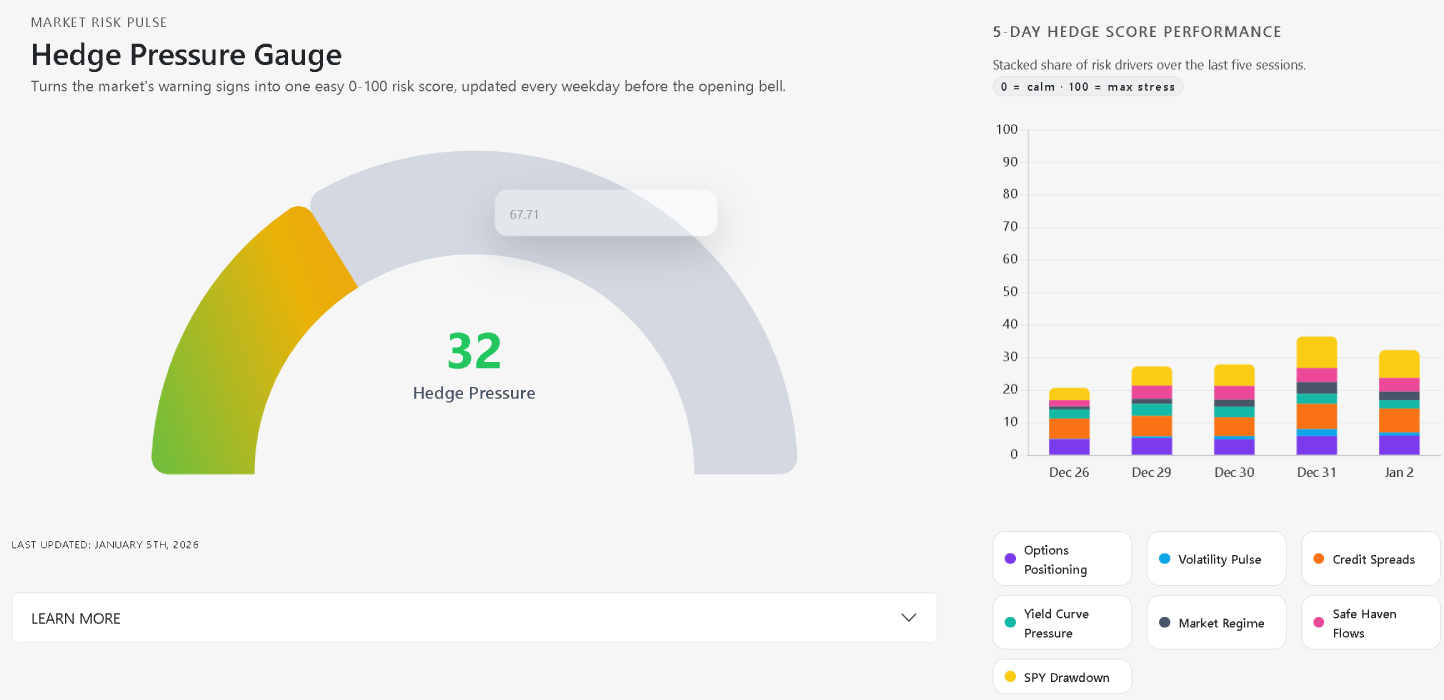Toggle Options Positioning legend series
1444x700 pixels.
[1062, 559]
